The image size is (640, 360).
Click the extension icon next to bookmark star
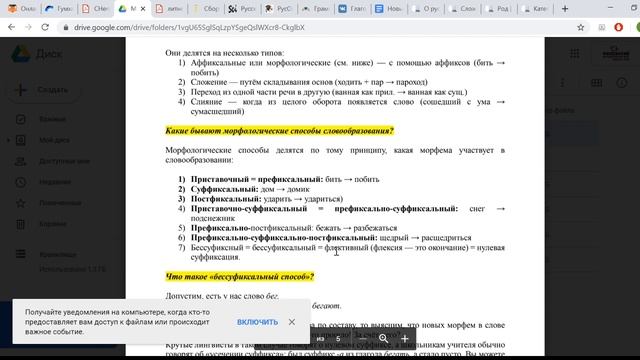602,27
